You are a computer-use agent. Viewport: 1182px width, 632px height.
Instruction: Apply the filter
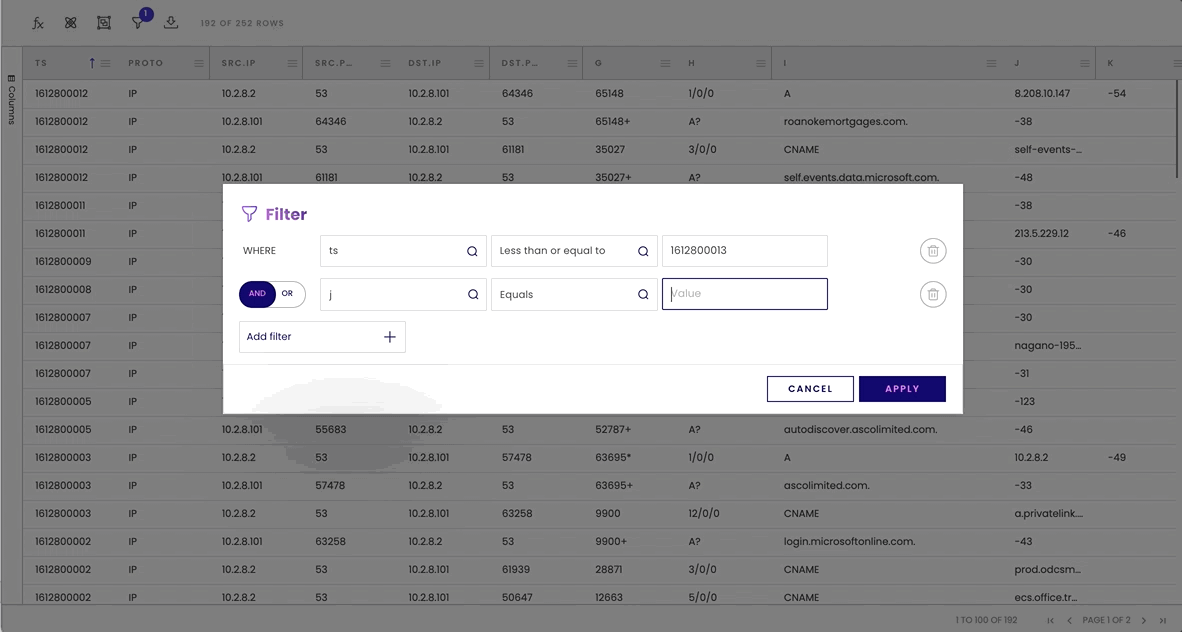(902, 389)
